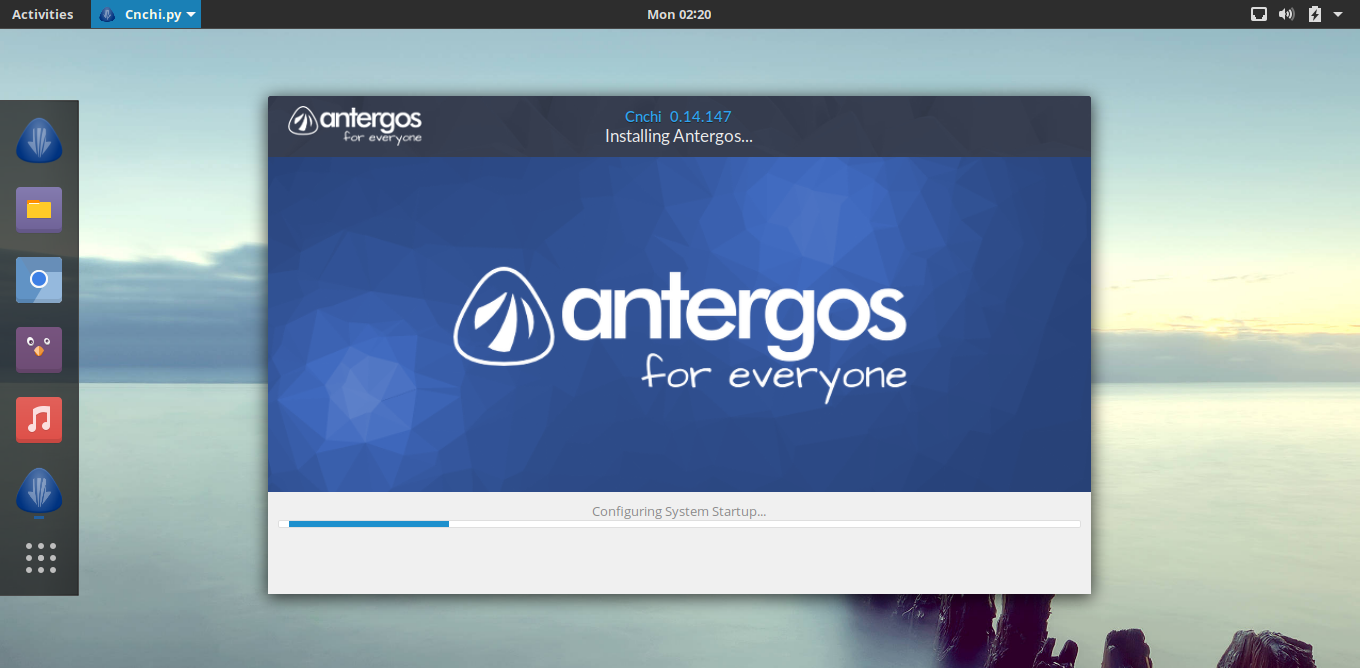
Task: Click the large Antergos slideshow banner
Action: point(679,324)
